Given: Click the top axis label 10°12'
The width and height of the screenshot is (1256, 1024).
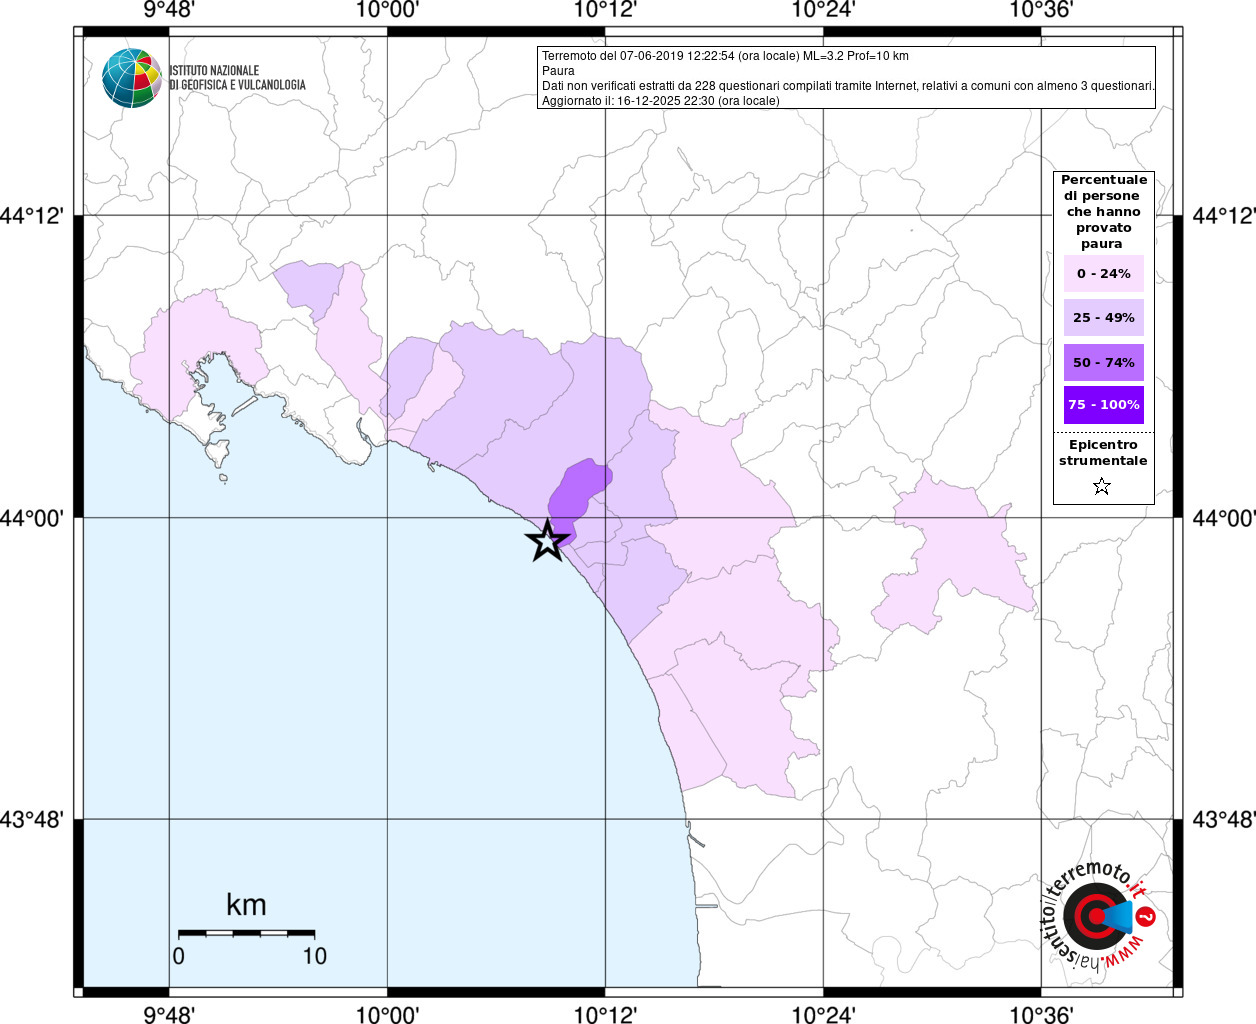Looking at the screenshot, I should pyautogui.click(x=605, y=10).
